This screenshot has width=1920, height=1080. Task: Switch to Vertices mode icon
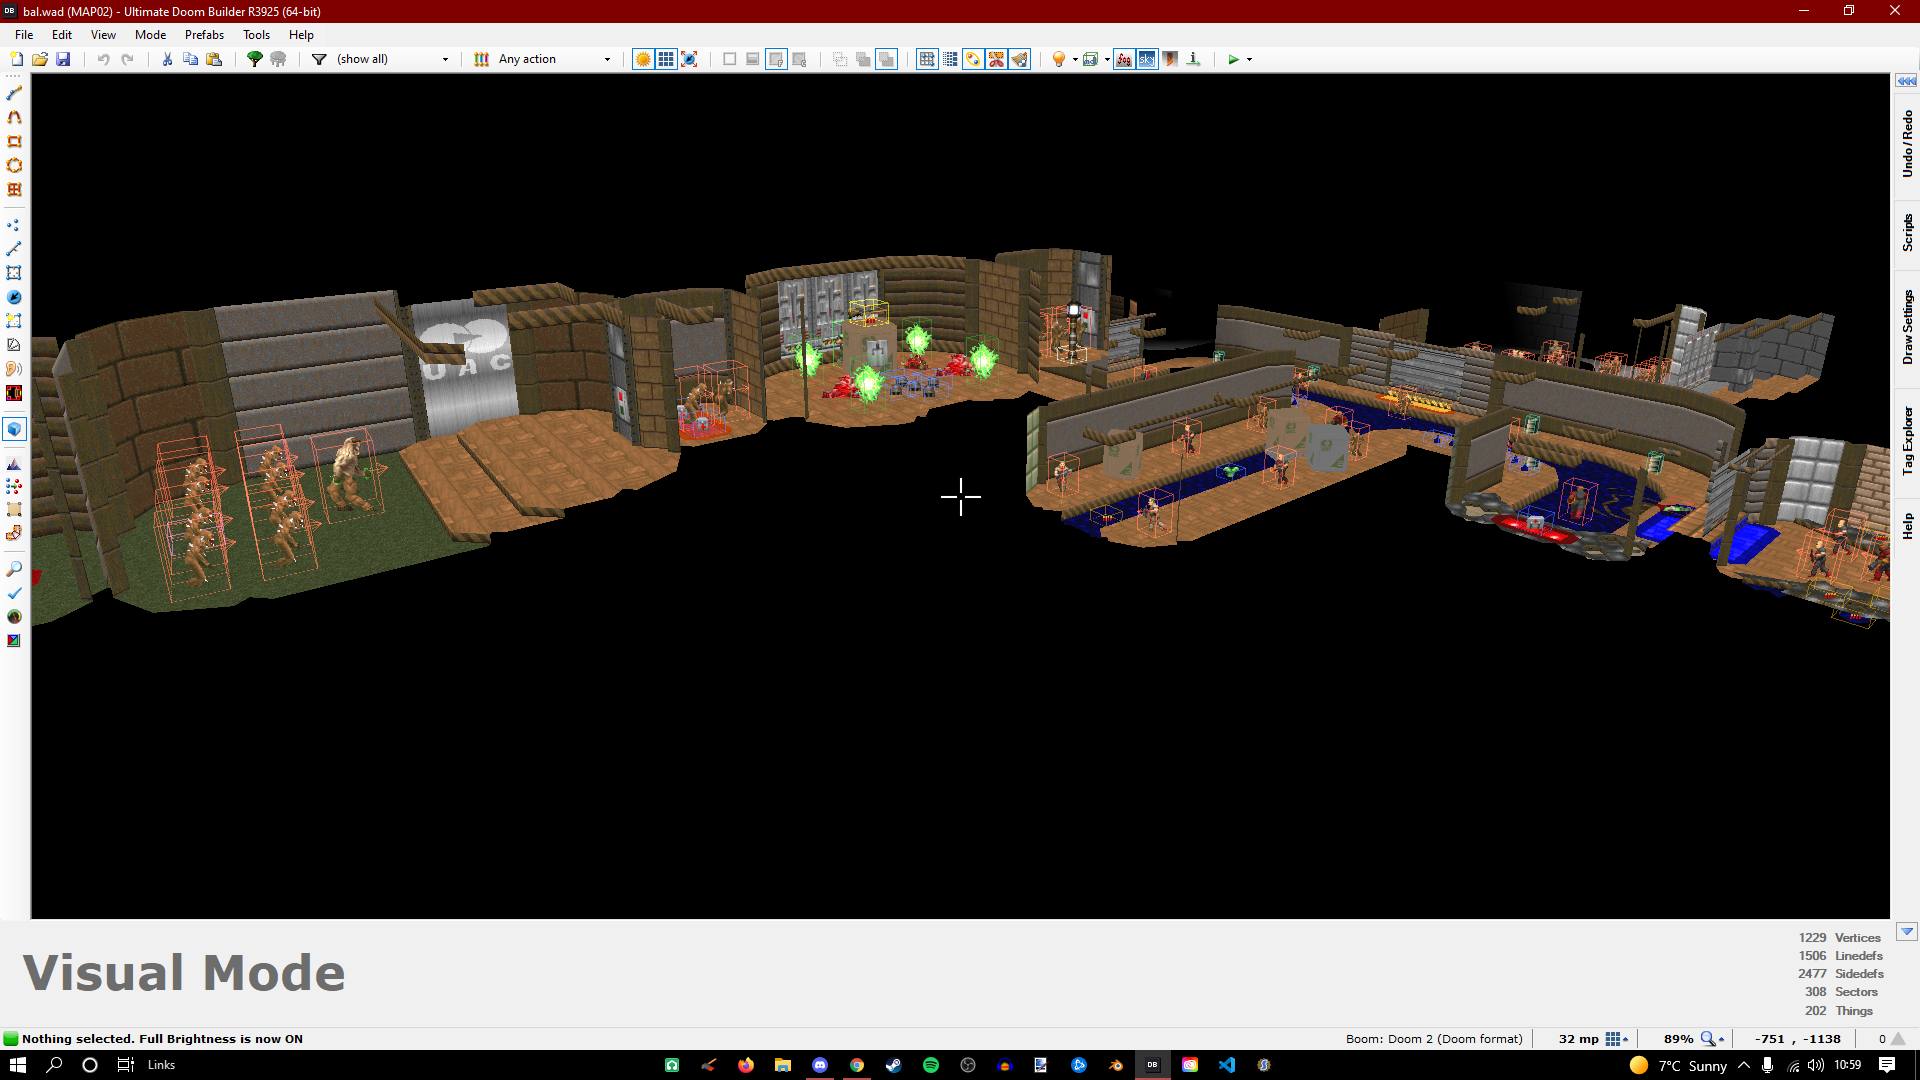click(x=14, y=225)
